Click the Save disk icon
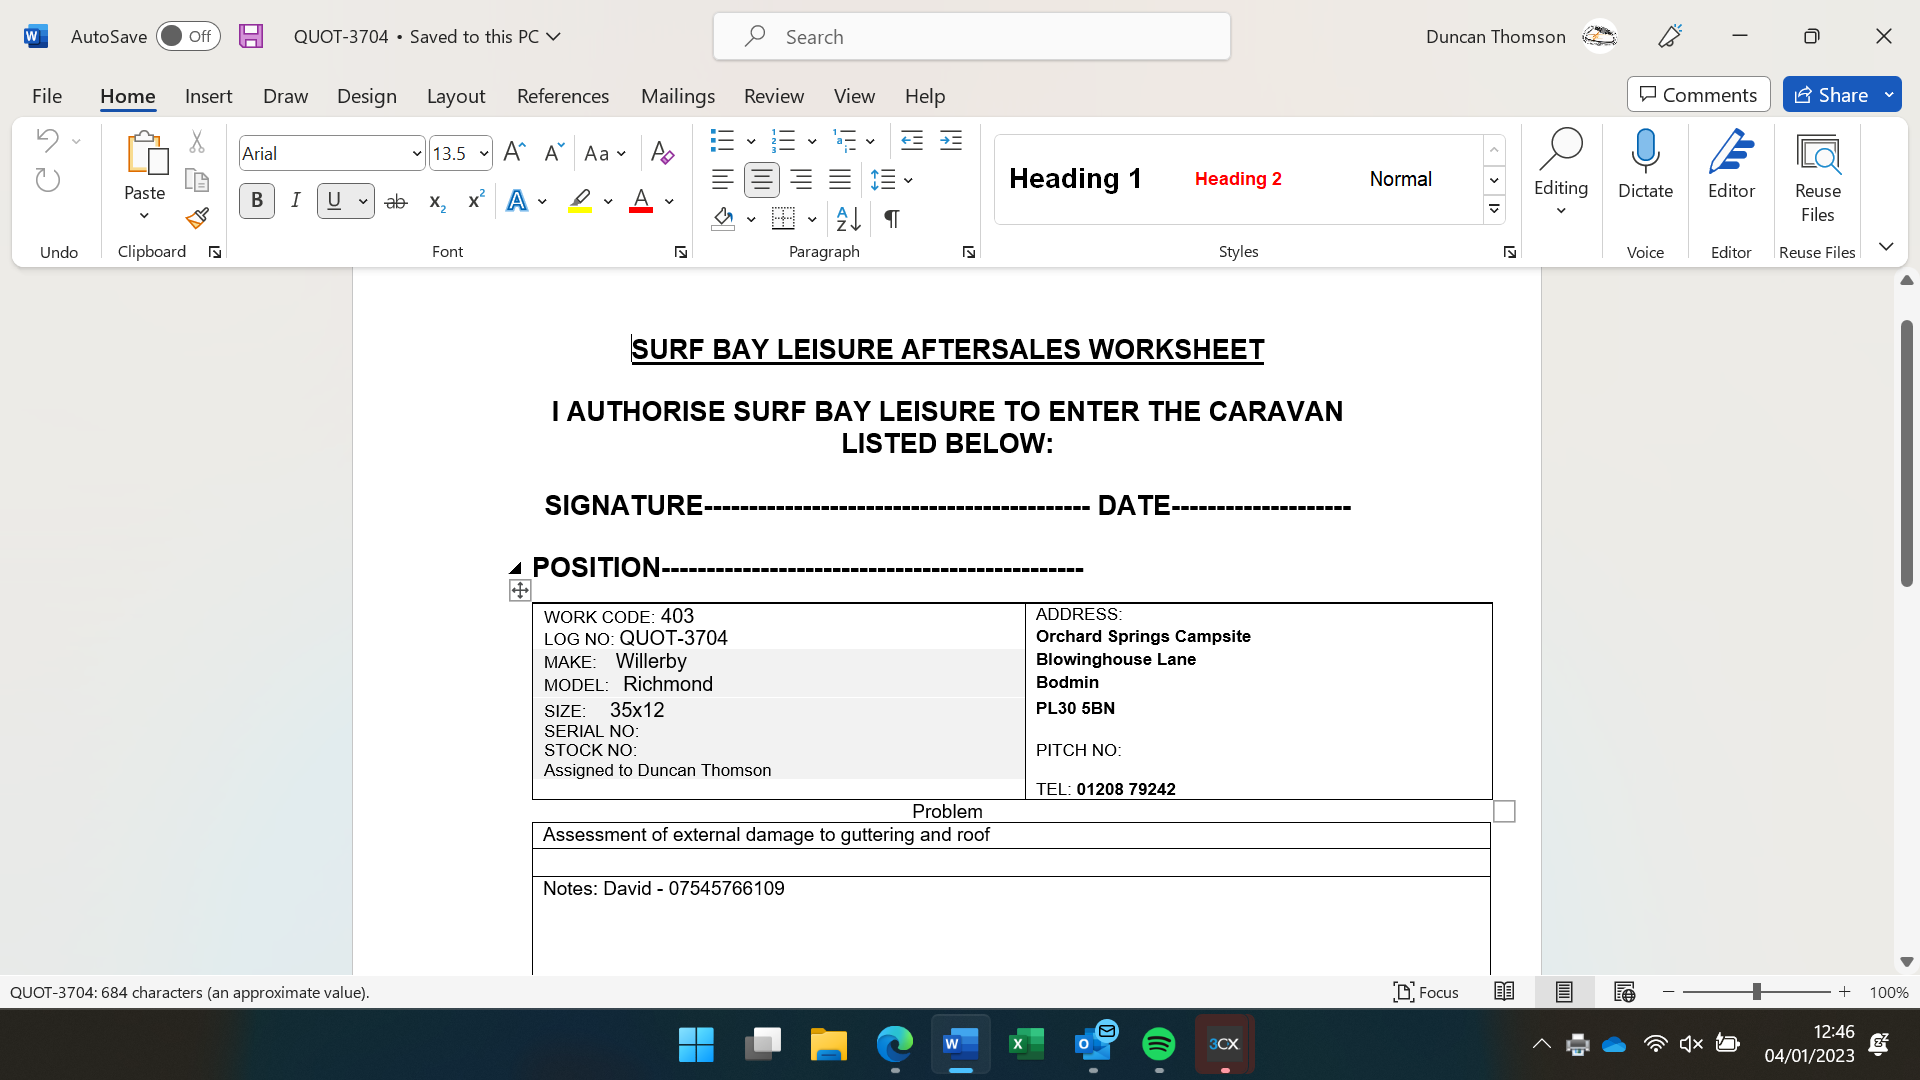This screenshot has width=1920, height=1080. pyautogui.click(x=251, y=37)
